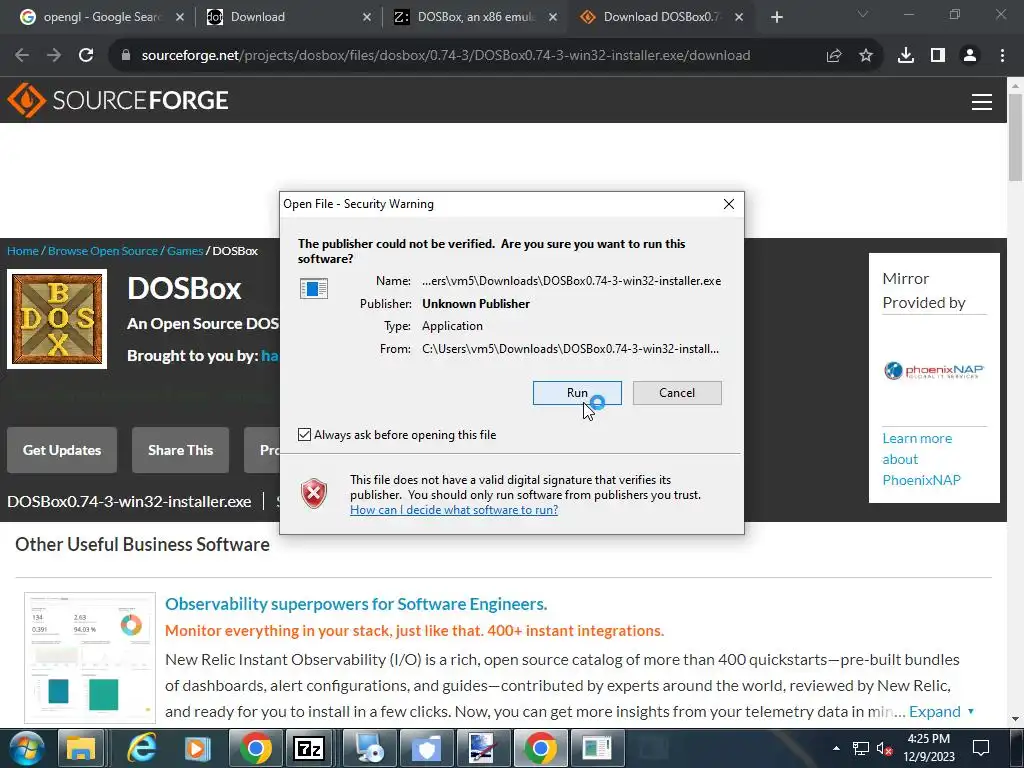Image resolution: width=1024 pixels, height=768 pixels.
Task: Open the clock showing 4:25 PM
Action: click(929, 748)
